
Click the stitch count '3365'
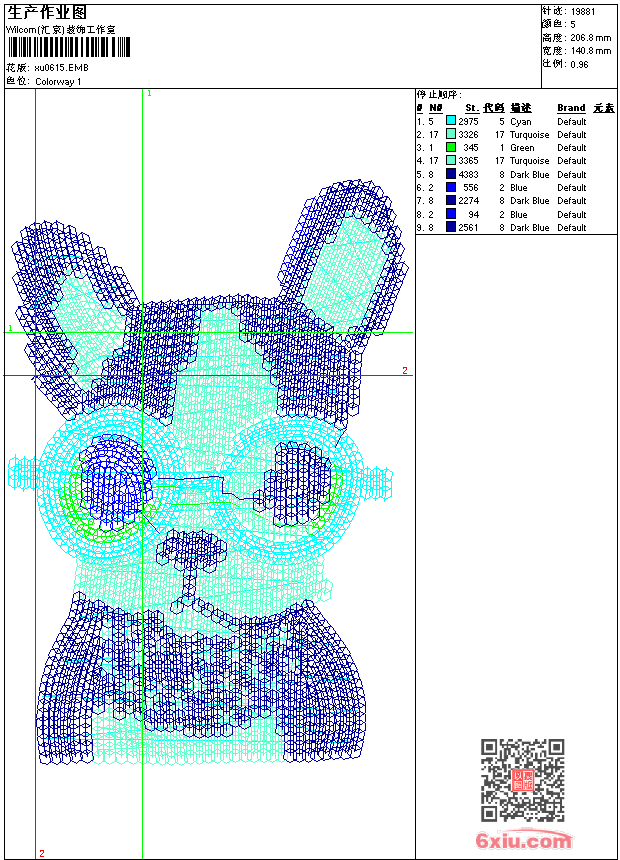pos(469,161)
